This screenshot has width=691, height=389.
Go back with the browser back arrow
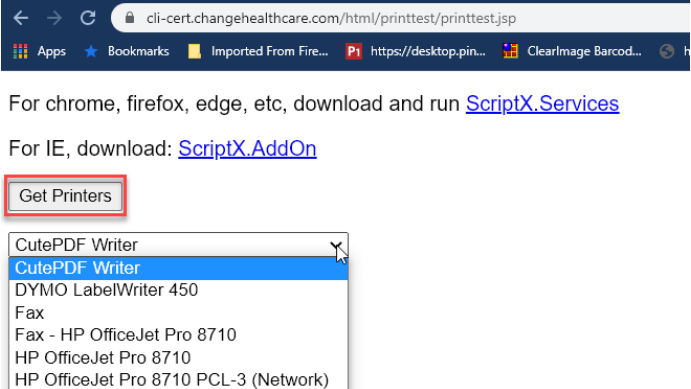click(20, 18)
